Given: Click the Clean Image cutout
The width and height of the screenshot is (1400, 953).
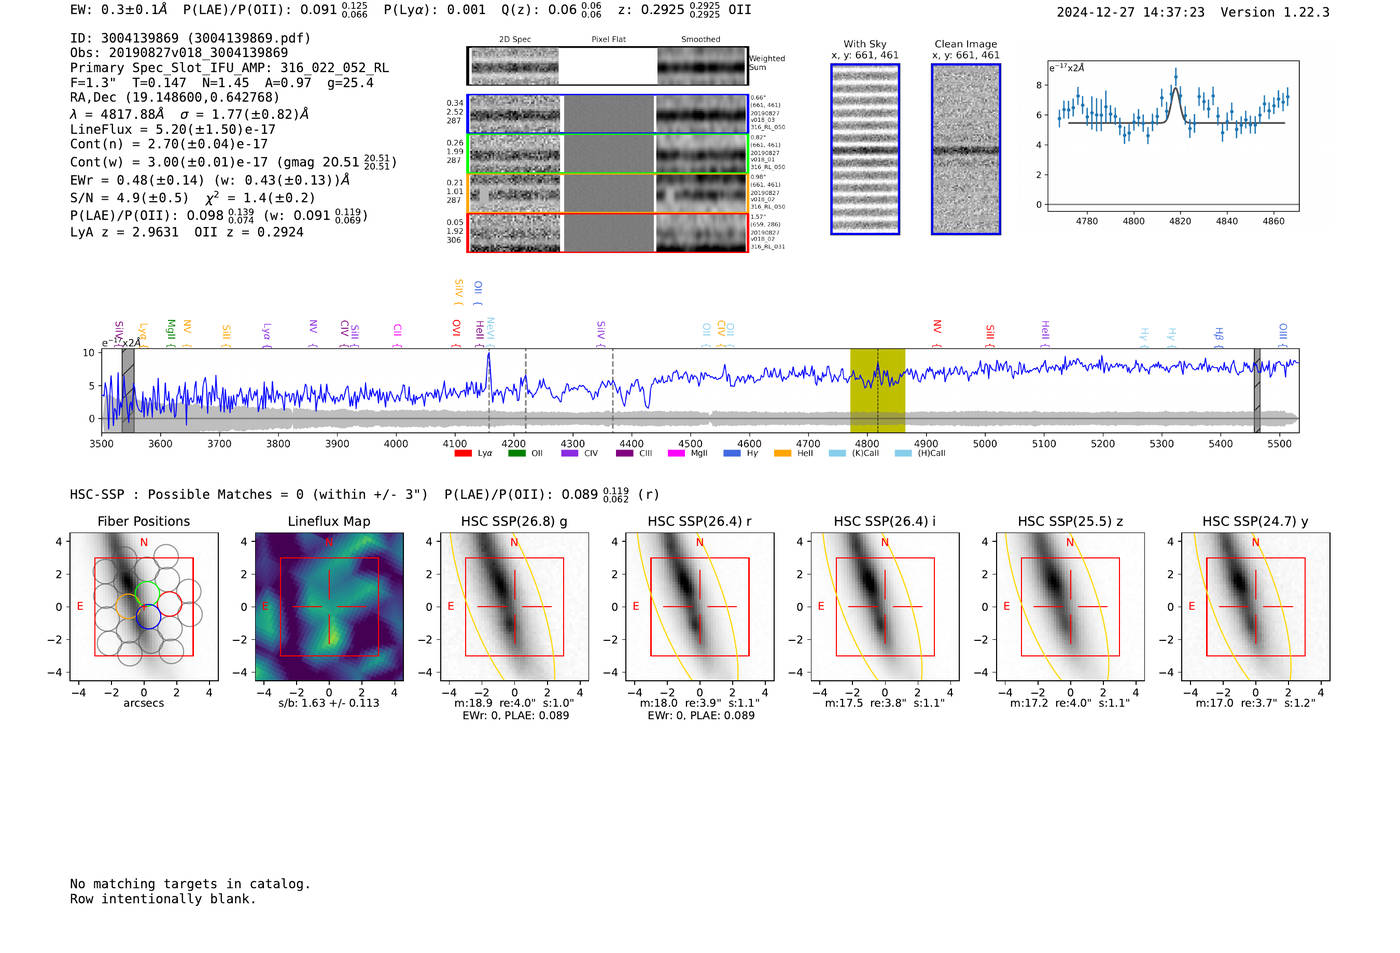Looking at the screenshot, I should click(x=966, y=149).
